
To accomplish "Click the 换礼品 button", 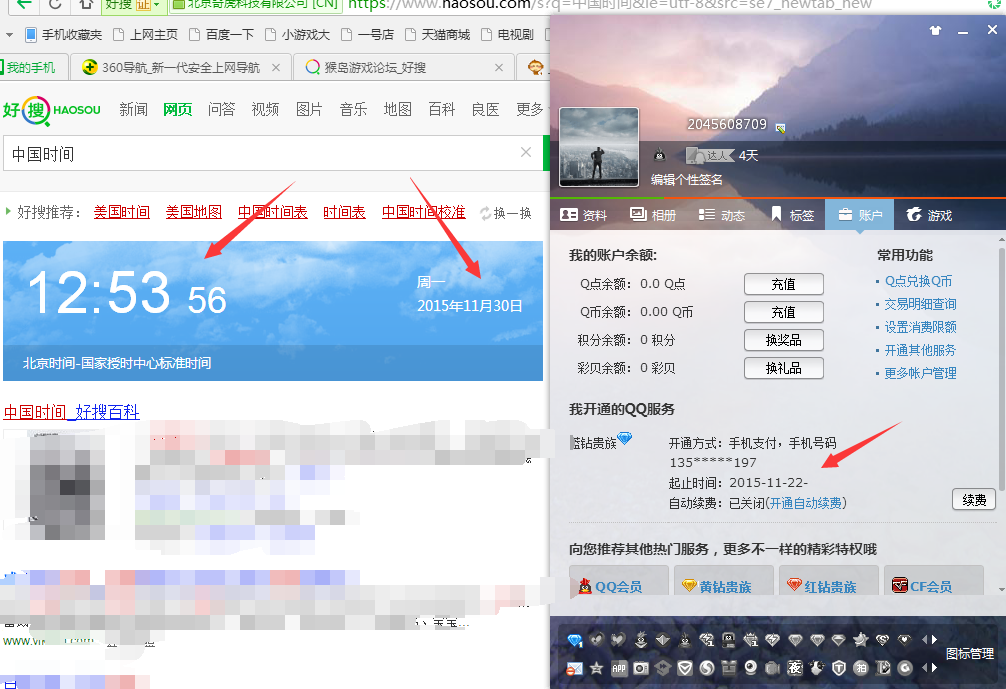I will click(x=783, y=368).
